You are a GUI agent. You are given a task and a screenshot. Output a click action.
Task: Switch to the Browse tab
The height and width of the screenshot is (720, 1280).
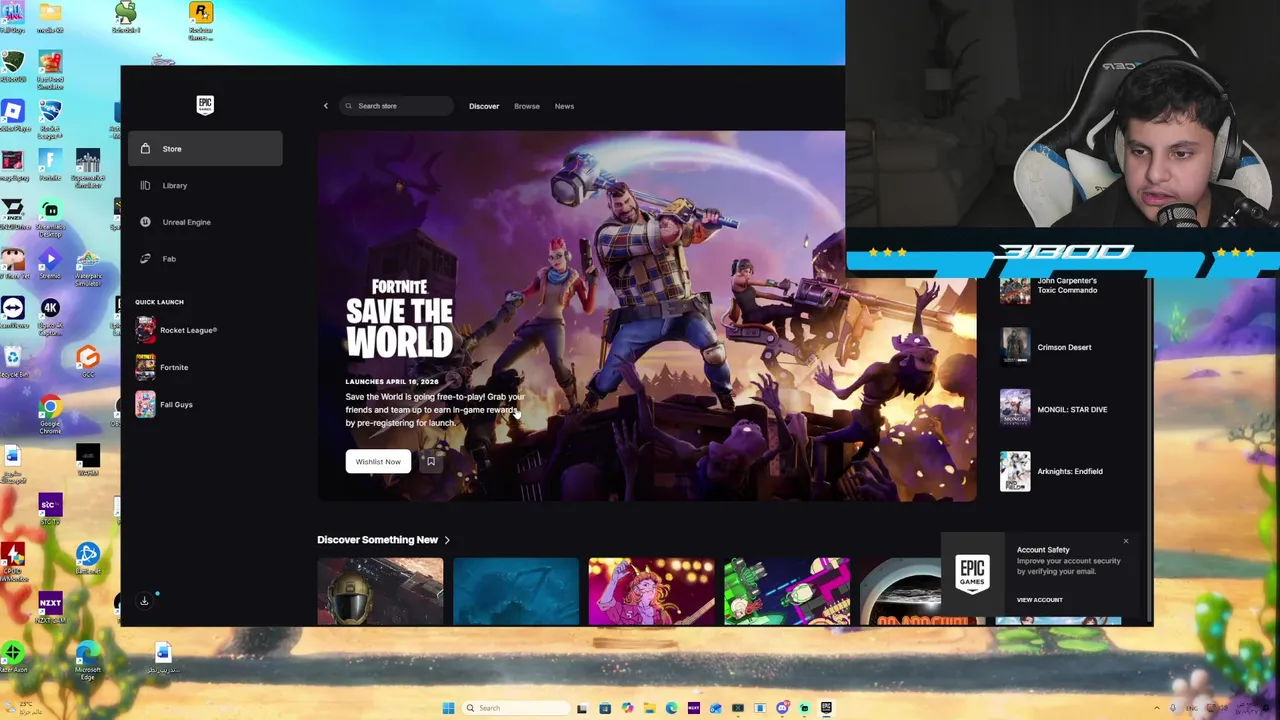(x=527, y=106)
